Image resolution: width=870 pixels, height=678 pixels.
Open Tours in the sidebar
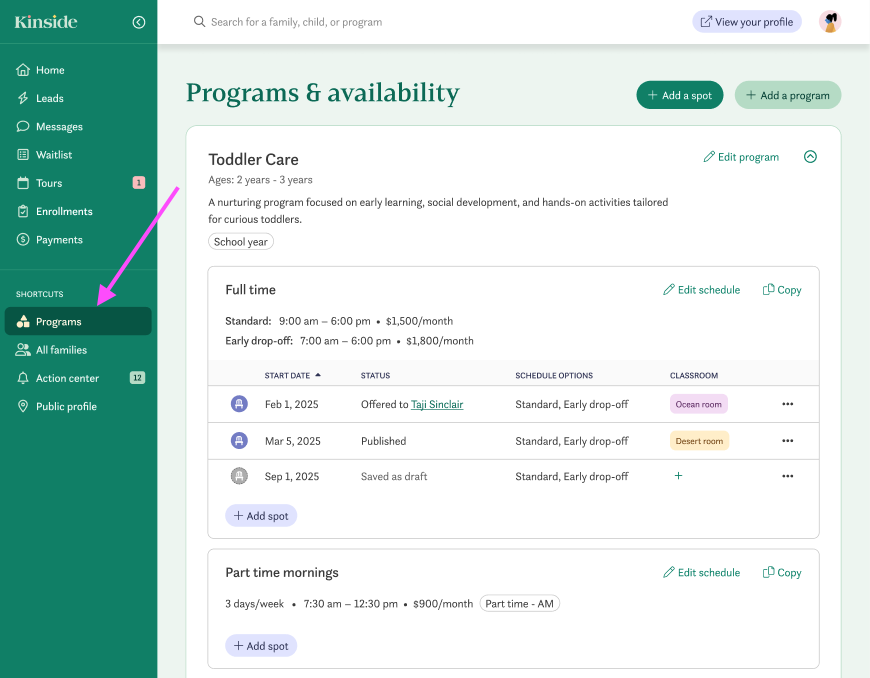click(x=49, y=183)
